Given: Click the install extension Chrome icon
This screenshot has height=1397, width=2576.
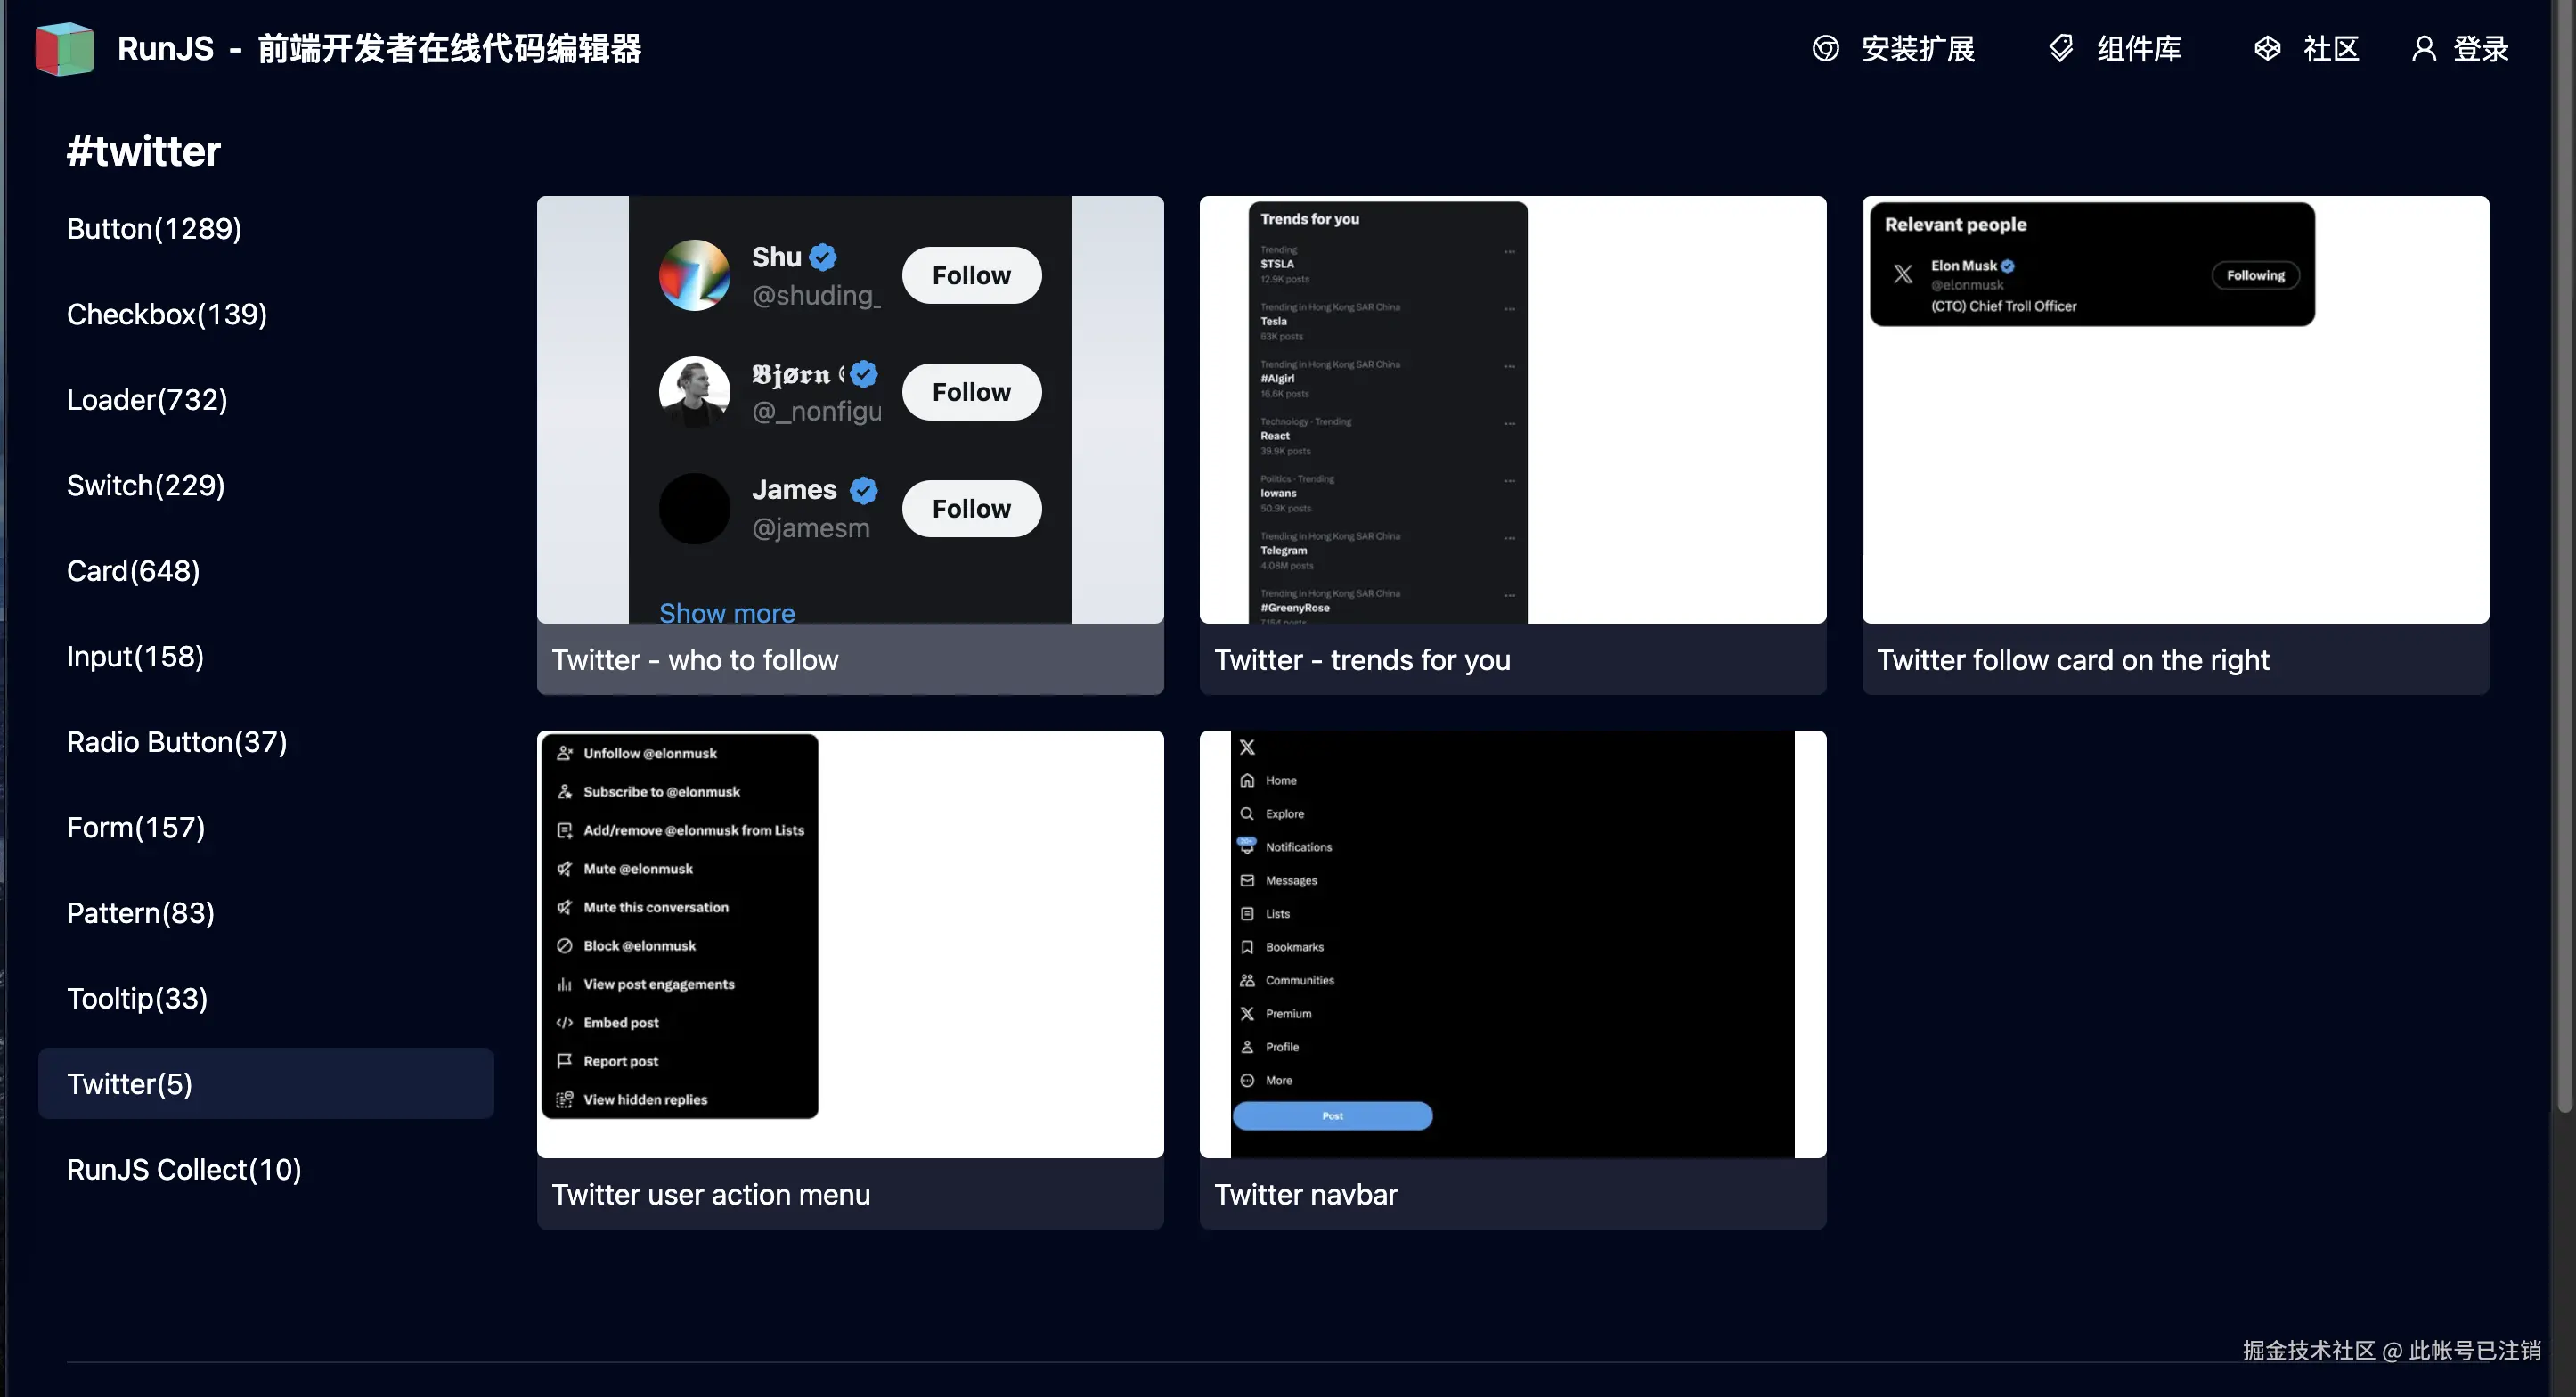Looking at the screenshot, I should coord(1825,48).
